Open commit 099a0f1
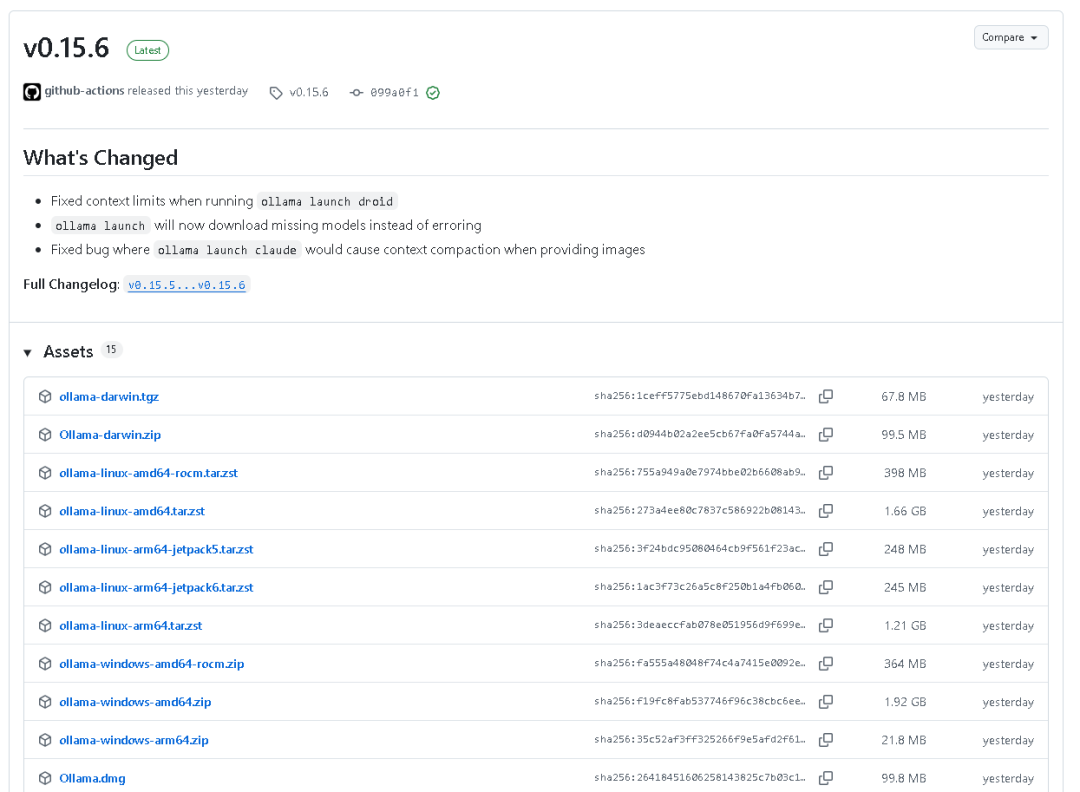This screenshot has width=1080, height=792. [394, 92]
